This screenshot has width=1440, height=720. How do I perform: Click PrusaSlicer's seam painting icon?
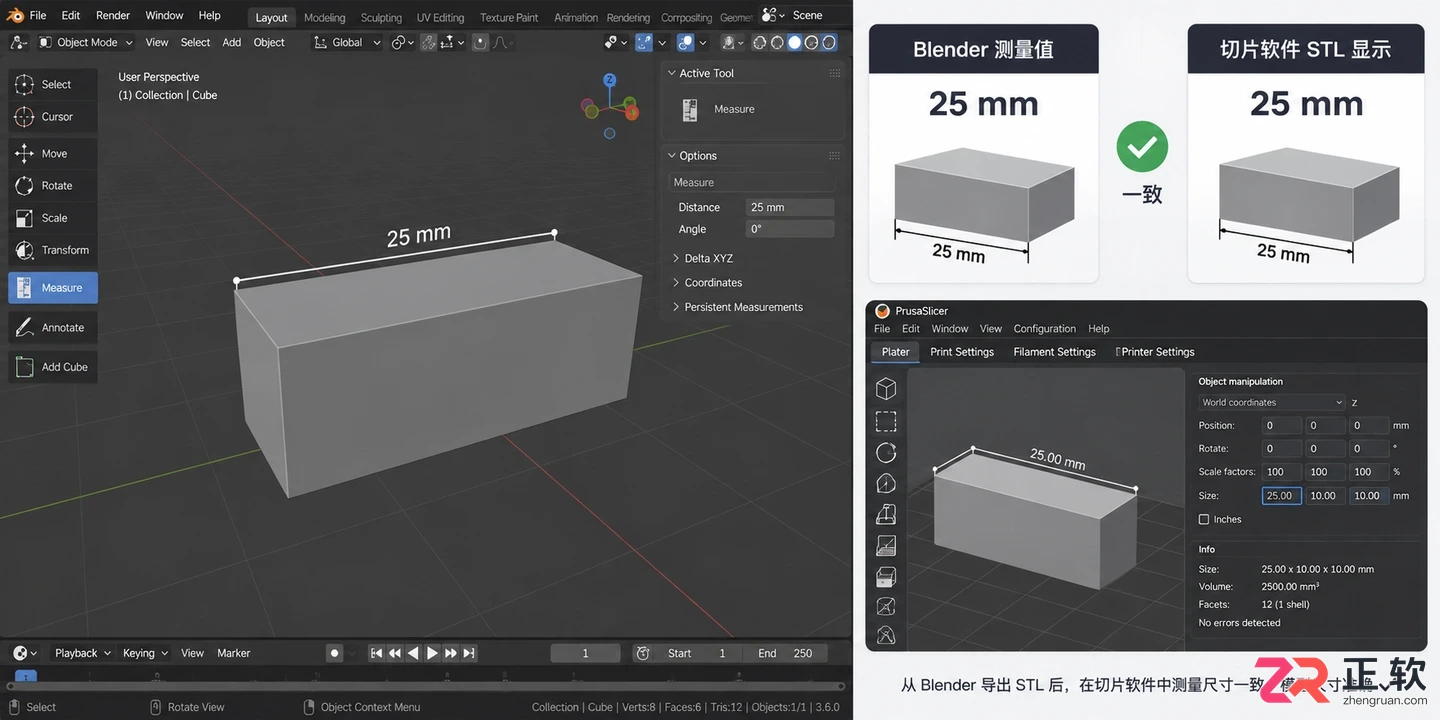(x=885, y=576)
